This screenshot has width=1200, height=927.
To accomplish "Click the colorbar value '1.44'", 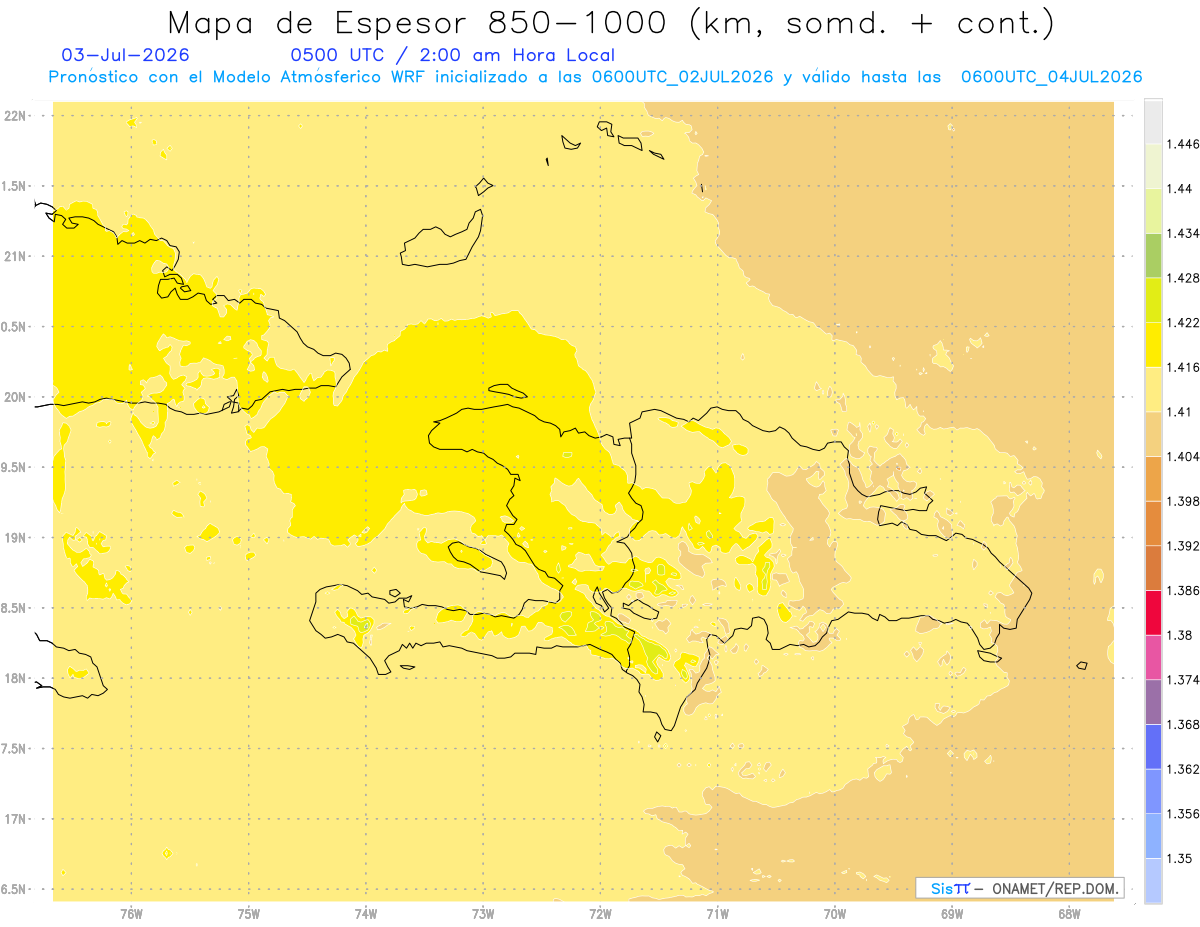I will 1181,189.
